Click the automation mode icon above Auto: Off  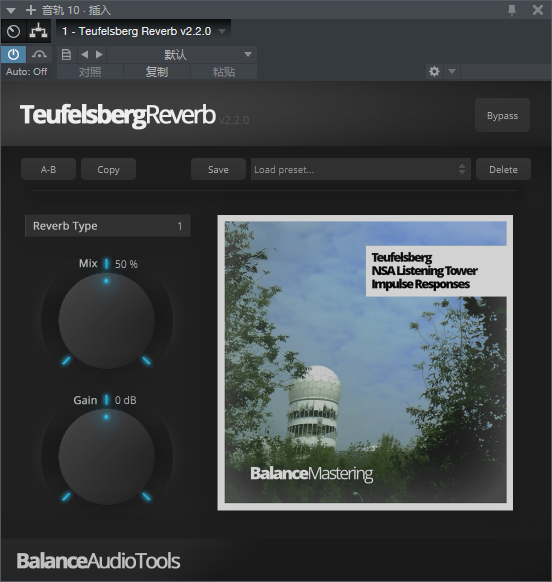39,55
